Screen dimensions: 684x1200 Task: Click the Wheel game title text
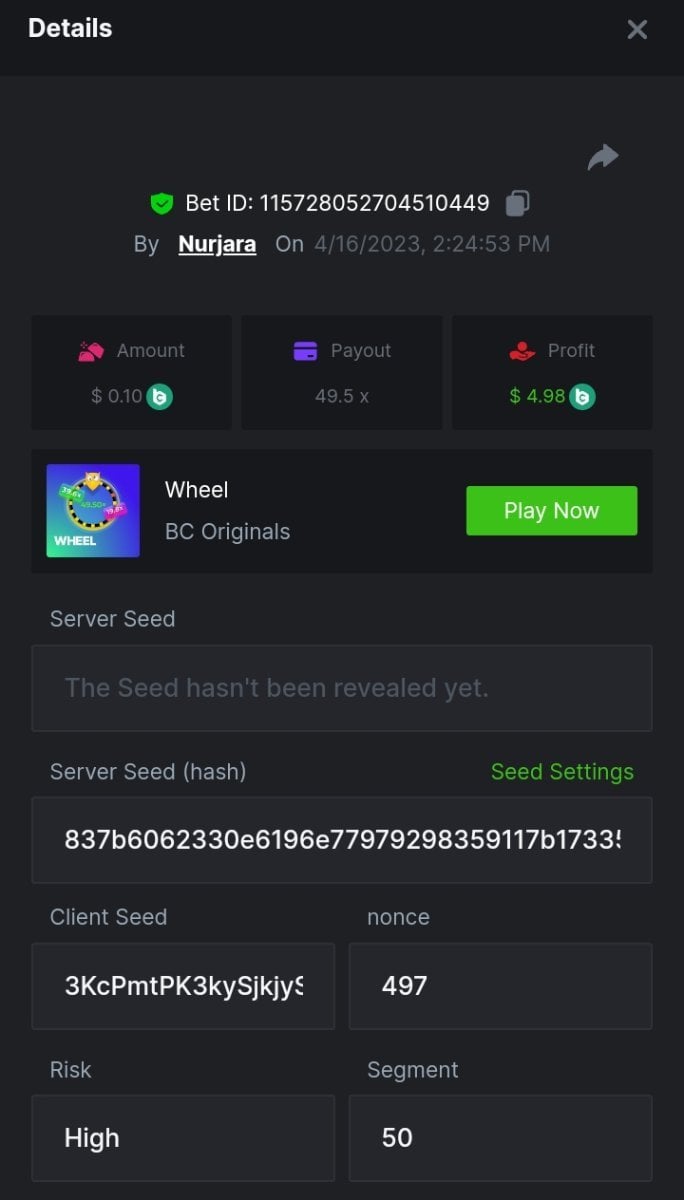(x=197, y=490)
